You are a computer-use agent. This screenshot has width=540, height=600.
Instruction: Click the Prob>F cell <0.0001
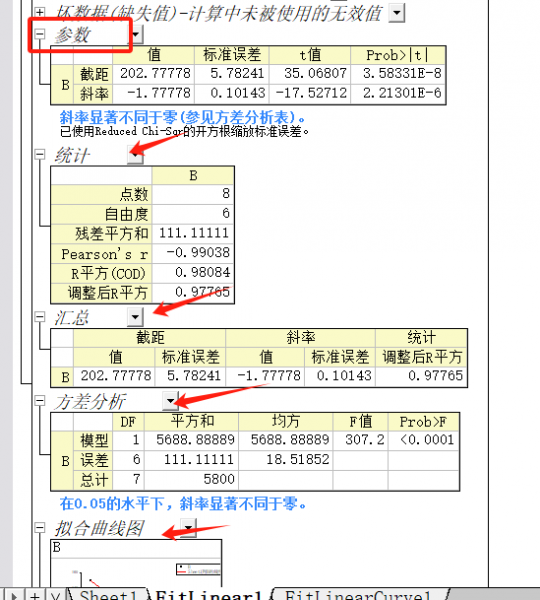click(424, 440)
